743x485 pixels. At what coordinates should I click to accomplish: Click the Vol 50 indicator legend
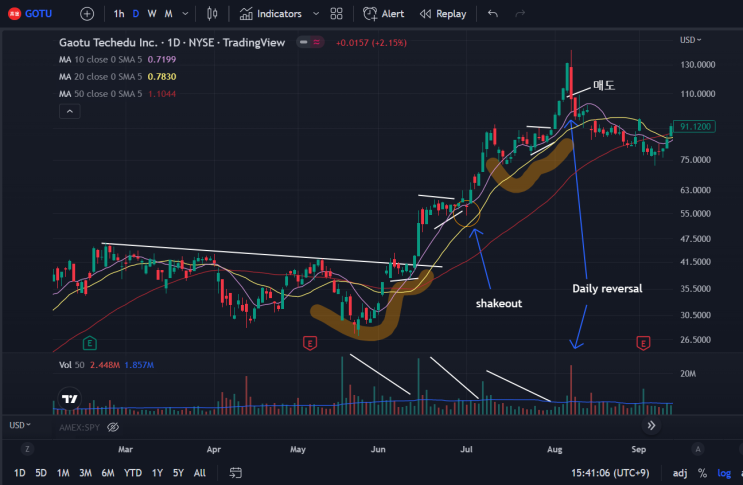coord(106,365)
